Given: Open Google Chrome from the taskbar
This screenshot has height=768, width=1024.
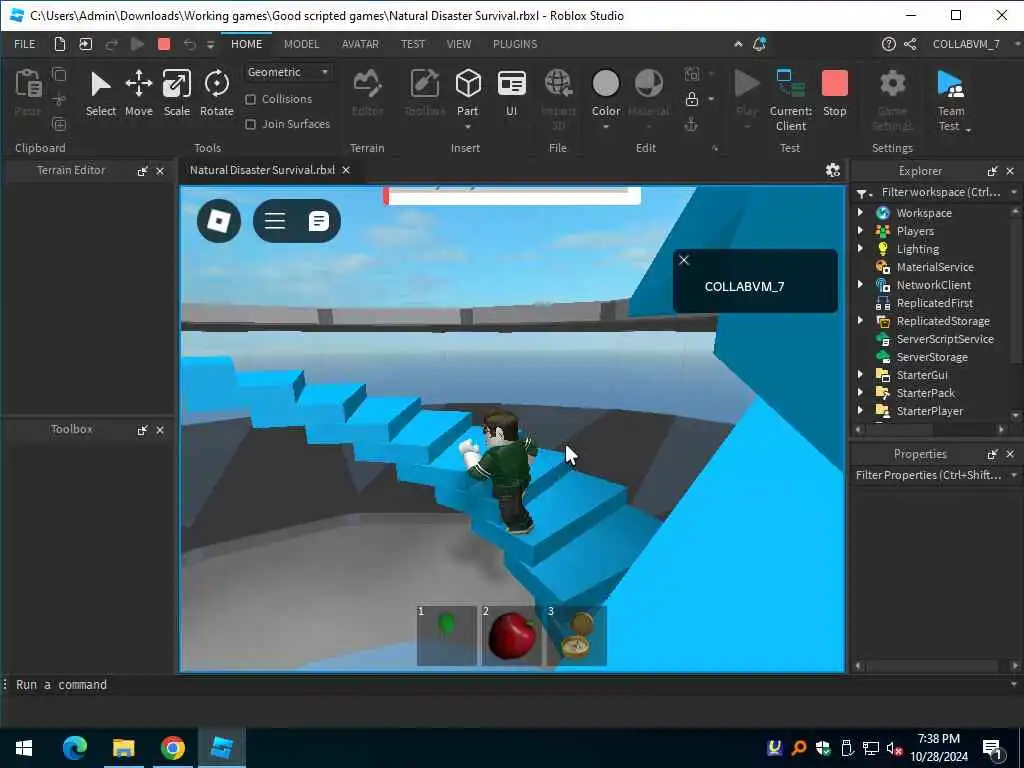Looking at the screenshot, I should pyautogui.click(x=172, y=747).
